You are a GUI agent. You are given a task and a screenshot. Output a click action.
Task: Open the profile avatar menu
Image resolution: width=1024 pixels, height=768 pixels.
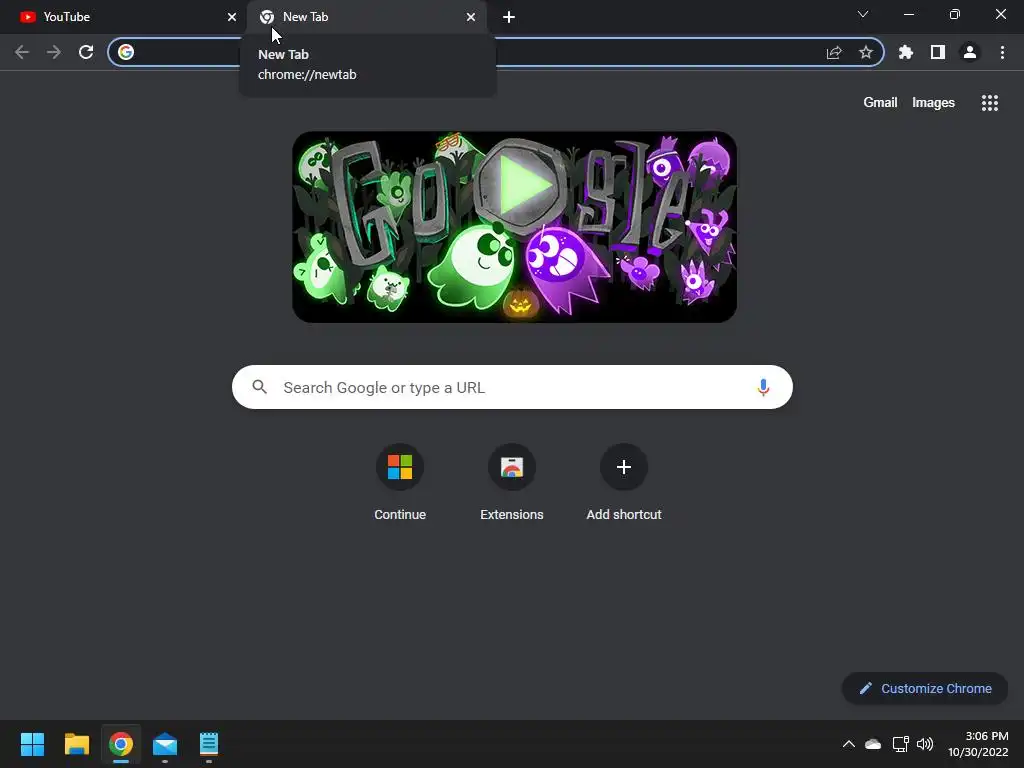970,52
